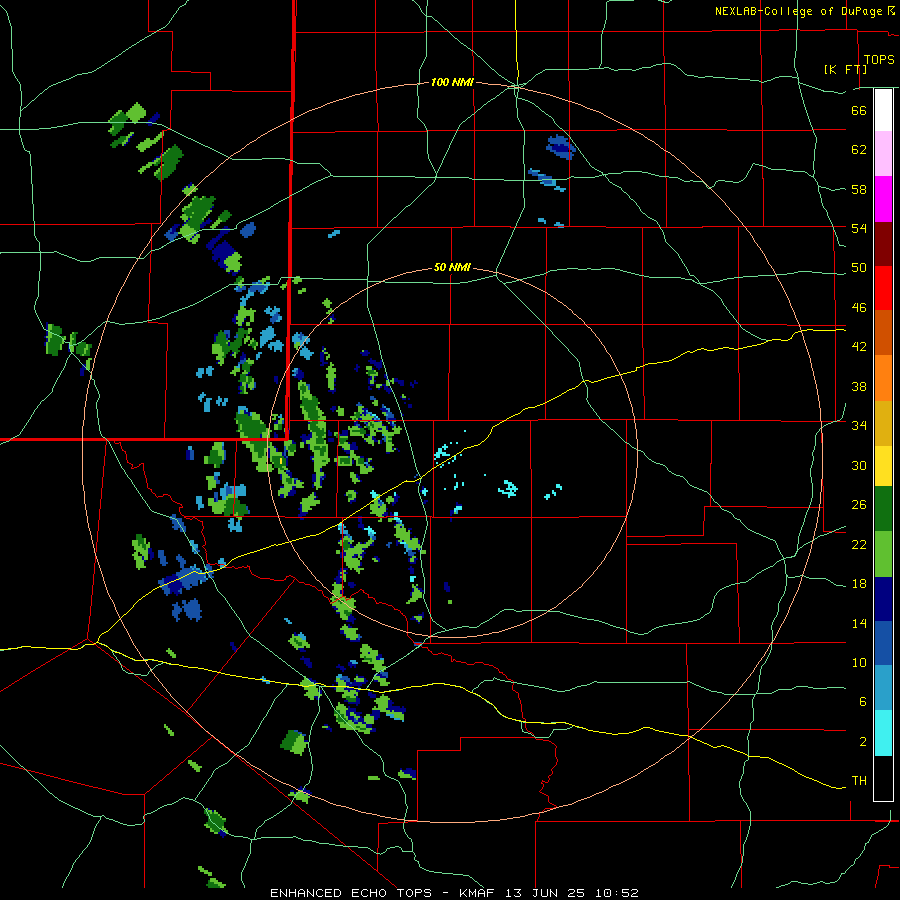Click the gold legend swatch
The height and width of the screenshot is (900, 900).
(883, 423)
